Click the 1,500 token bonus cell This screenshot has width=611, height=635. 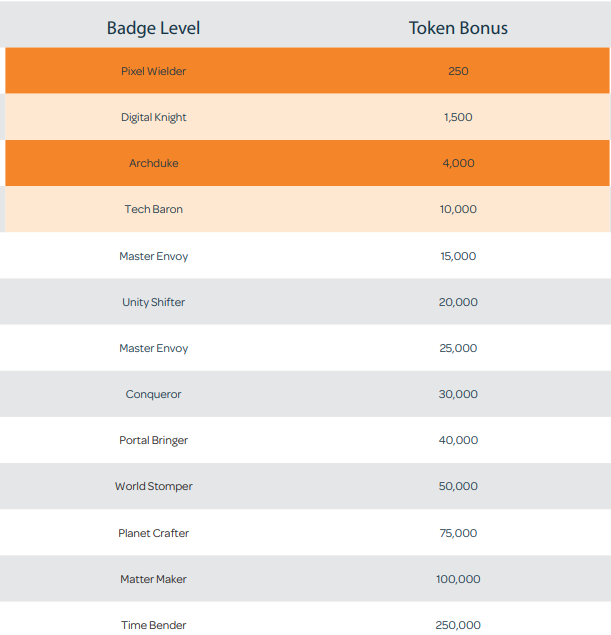pyautogui.click(x=458, y=117)
